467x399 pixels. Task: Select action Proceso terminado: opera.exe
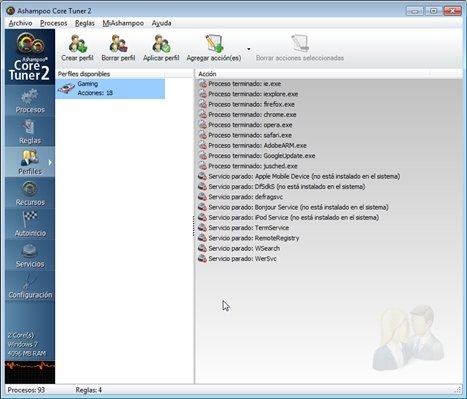[250, 125]
